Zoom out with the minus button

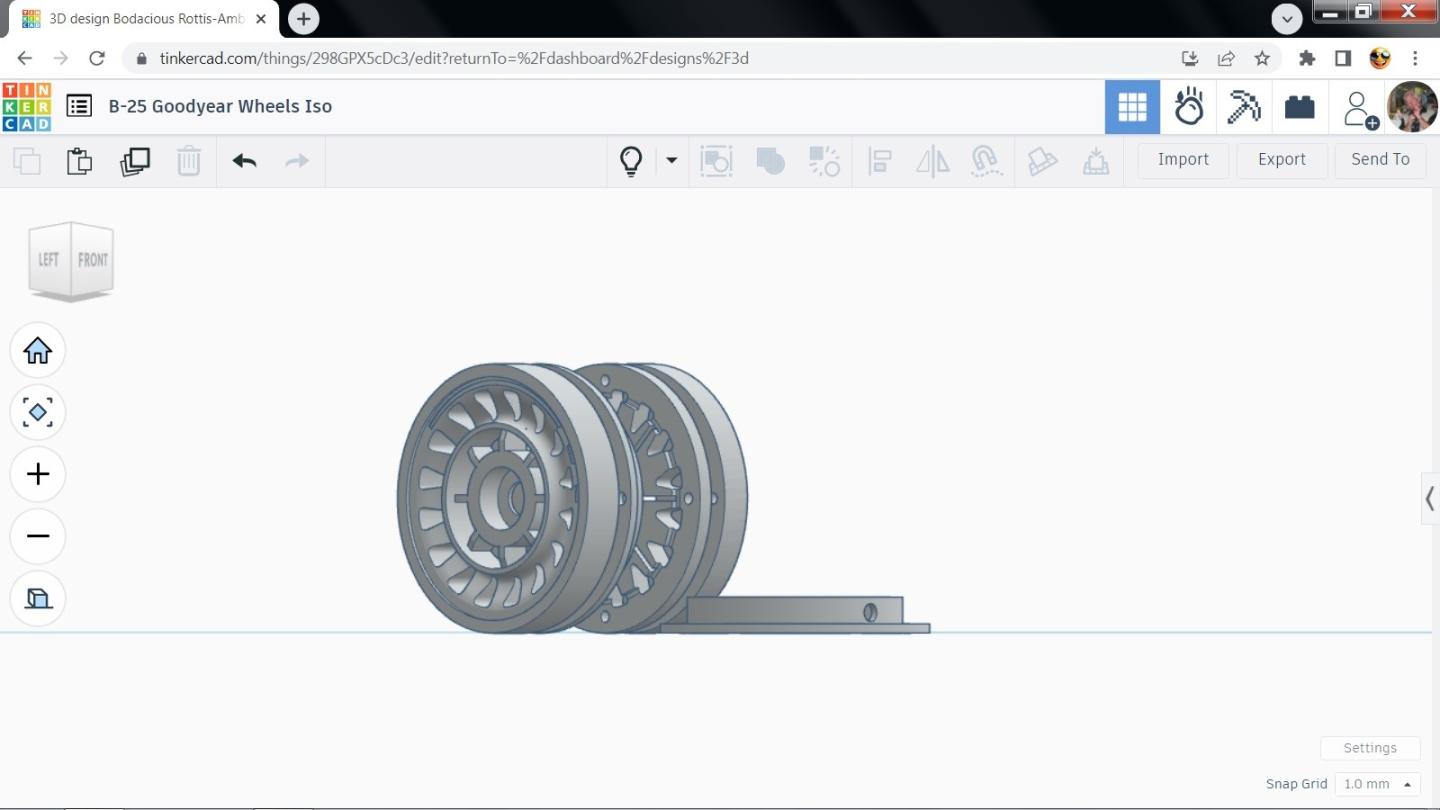click(38, 536)
